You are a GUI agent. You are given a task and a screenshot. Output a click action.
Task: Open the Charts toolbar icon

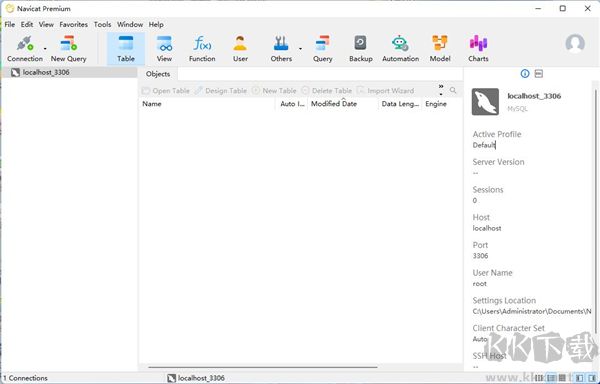pyautogui.click(x=478, y=49)
